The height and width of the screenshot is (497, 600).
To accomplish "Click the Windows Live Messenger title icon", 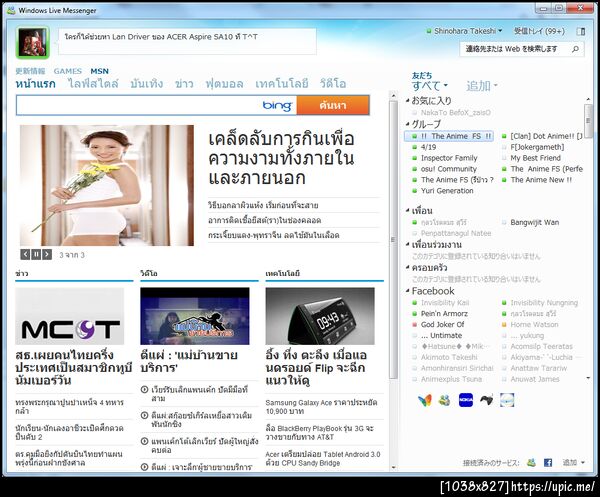I will (x=11, y=10).
